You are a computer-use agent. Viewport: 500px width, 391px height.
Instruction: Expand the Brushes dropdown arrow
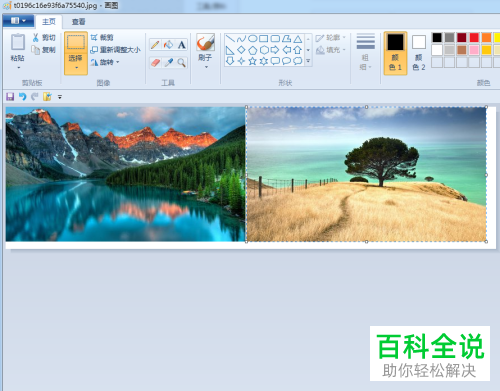(x=206, y=67)
